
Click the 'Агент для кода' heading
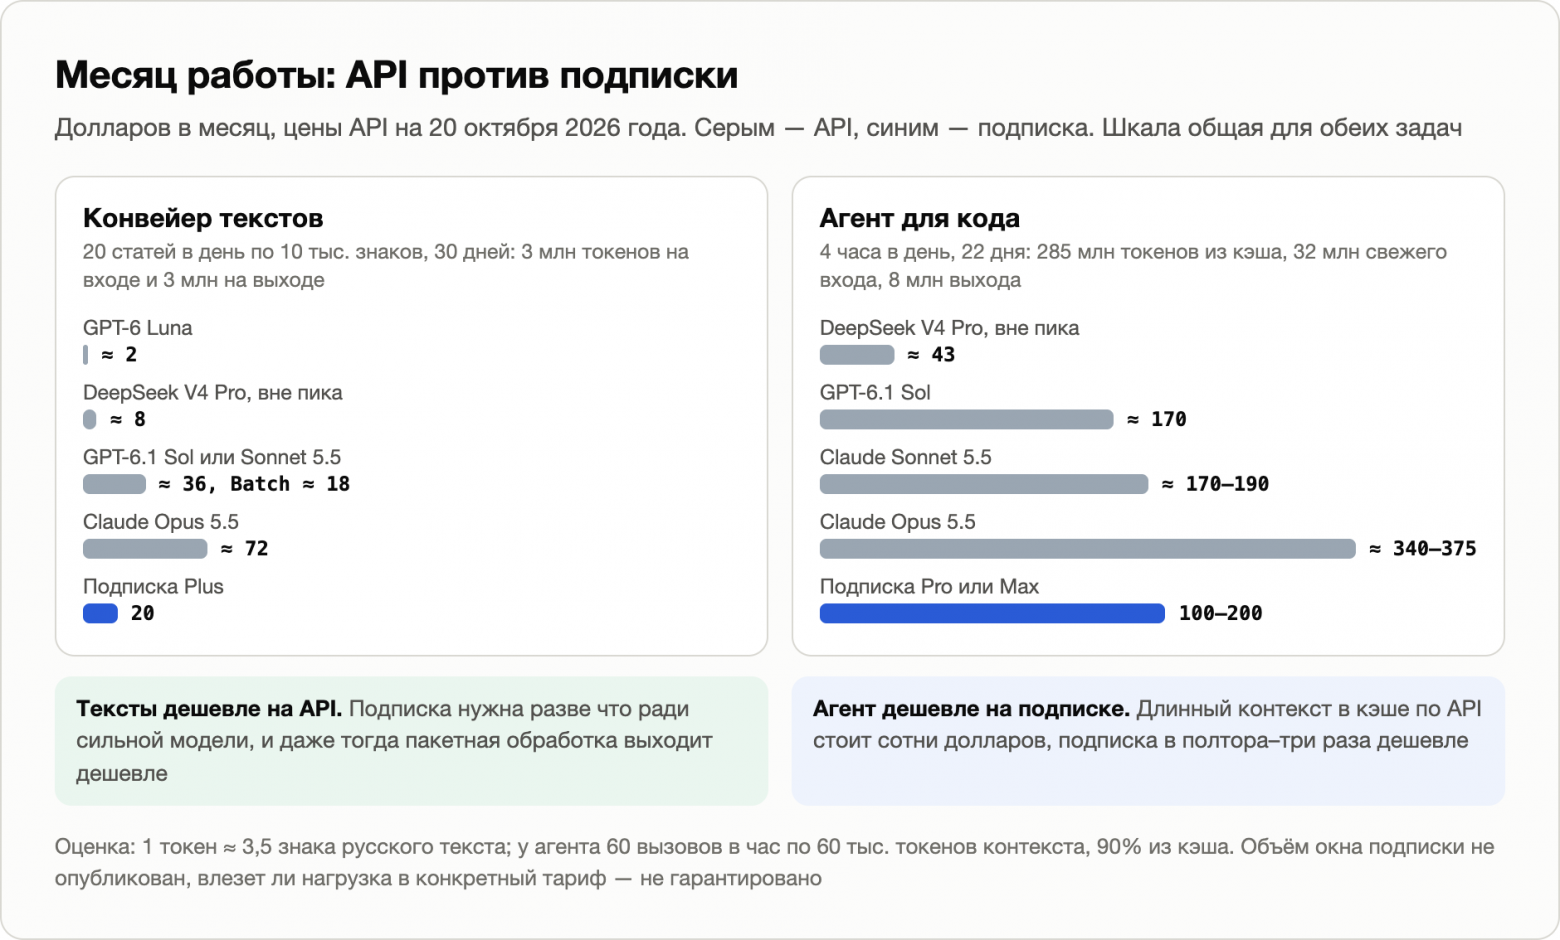[919, 218]
